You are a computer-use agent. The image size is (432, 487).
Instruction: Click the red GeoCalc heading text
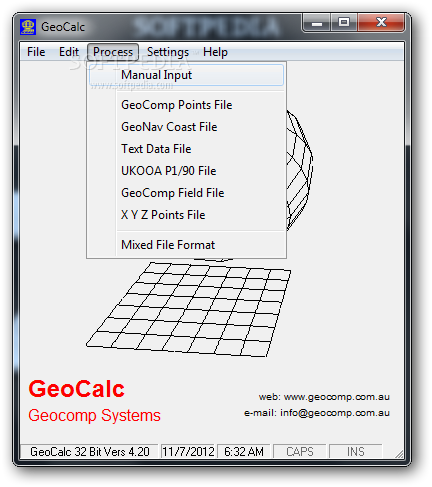point(77,389)
